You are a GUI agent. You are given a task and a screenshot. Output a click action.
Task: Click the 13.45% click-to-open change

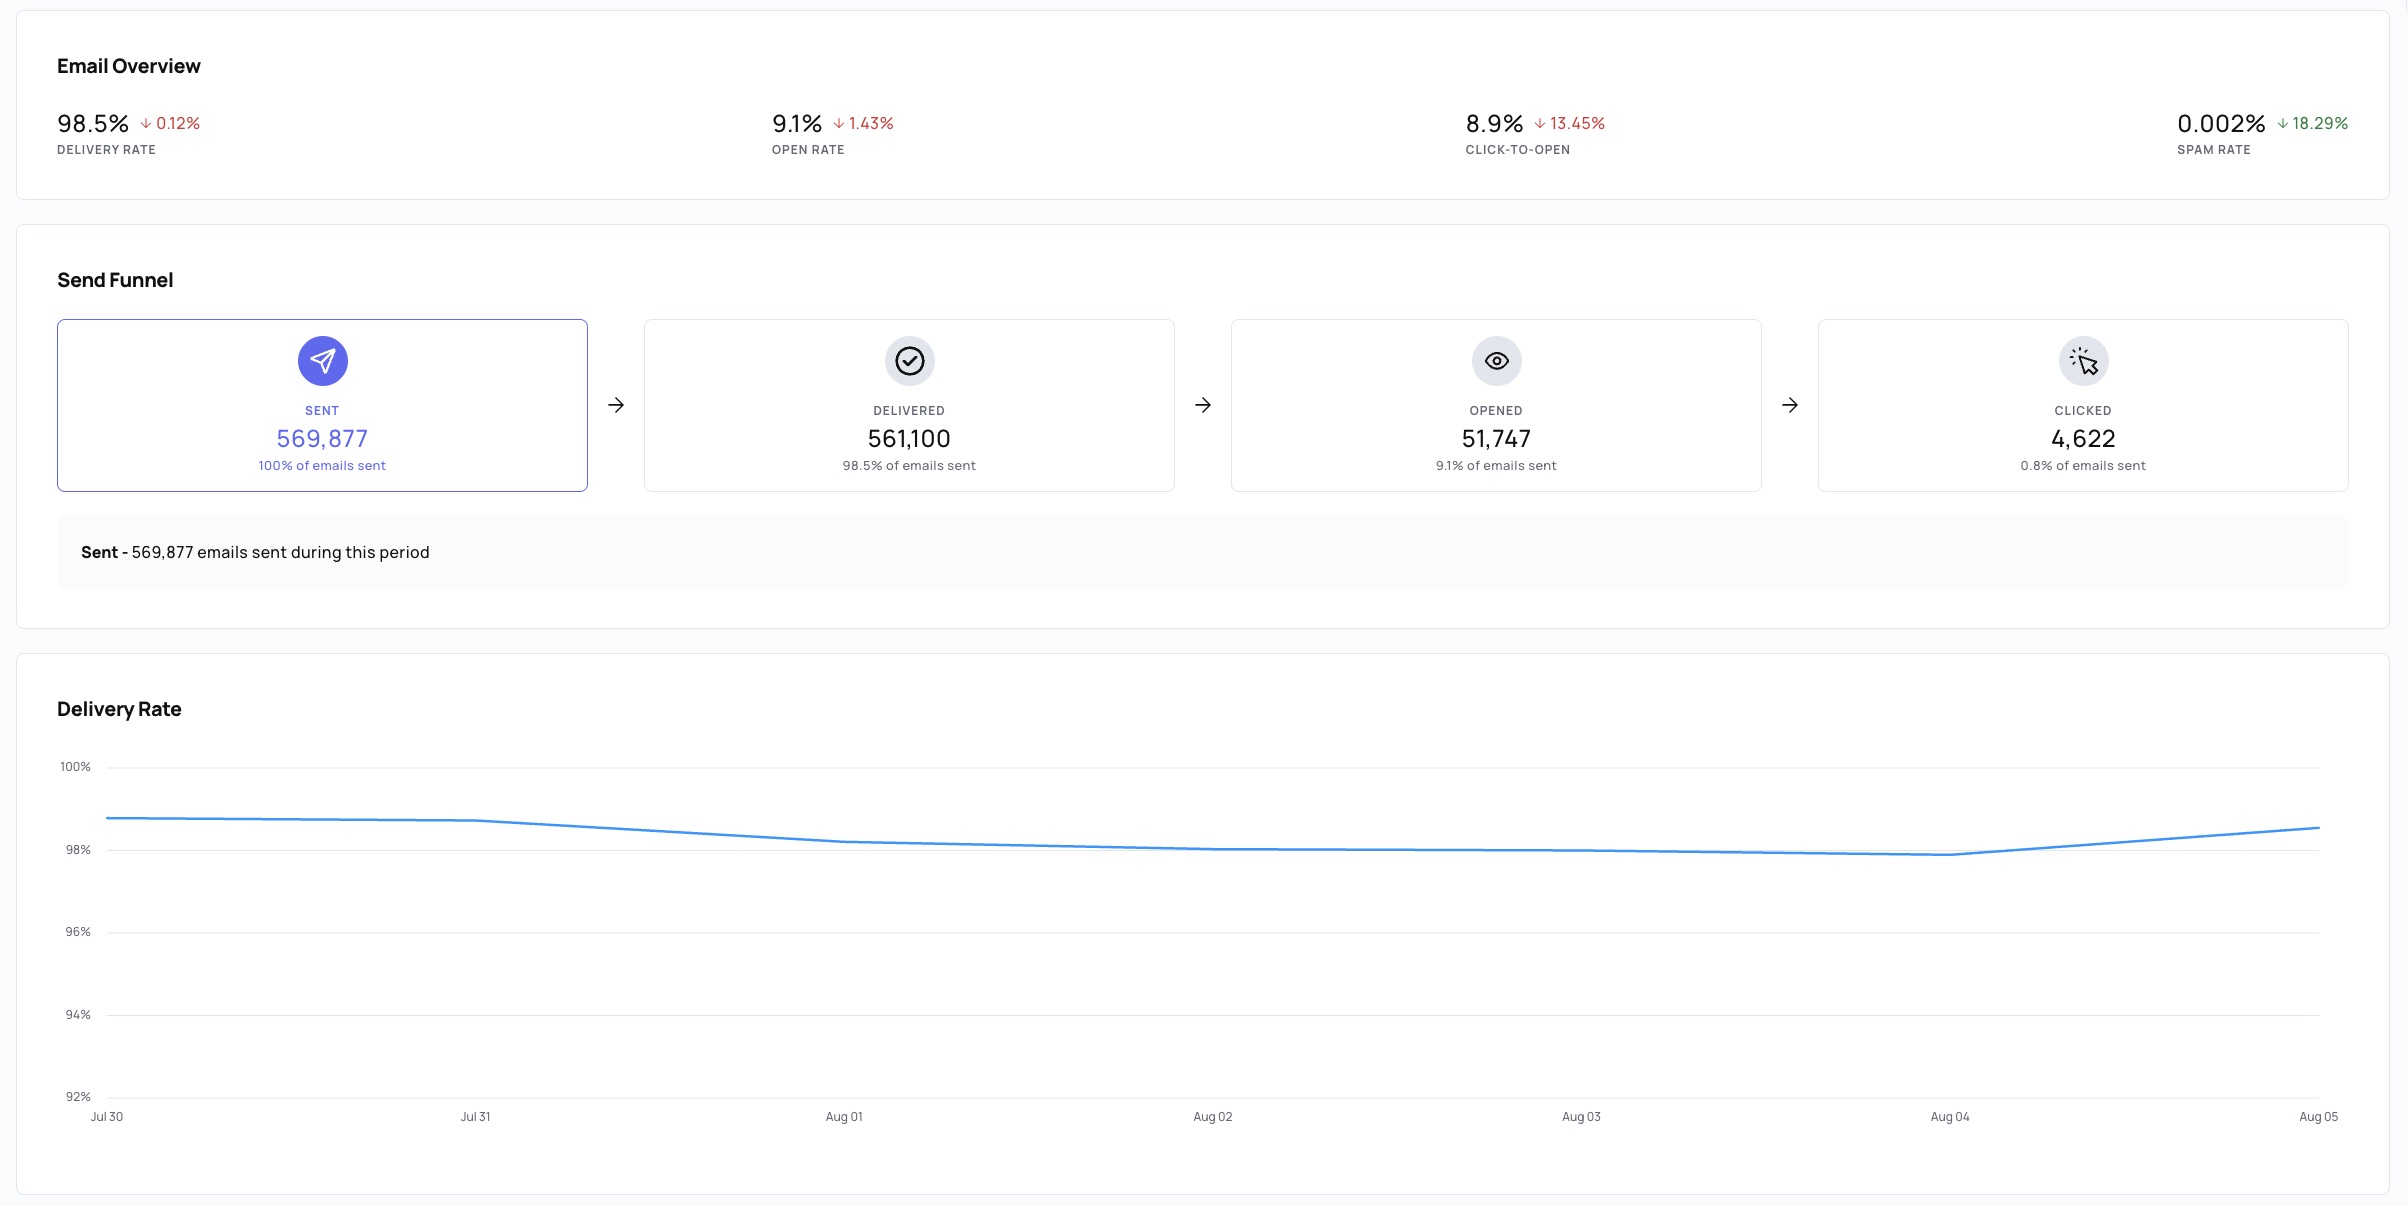[1577, 124]
